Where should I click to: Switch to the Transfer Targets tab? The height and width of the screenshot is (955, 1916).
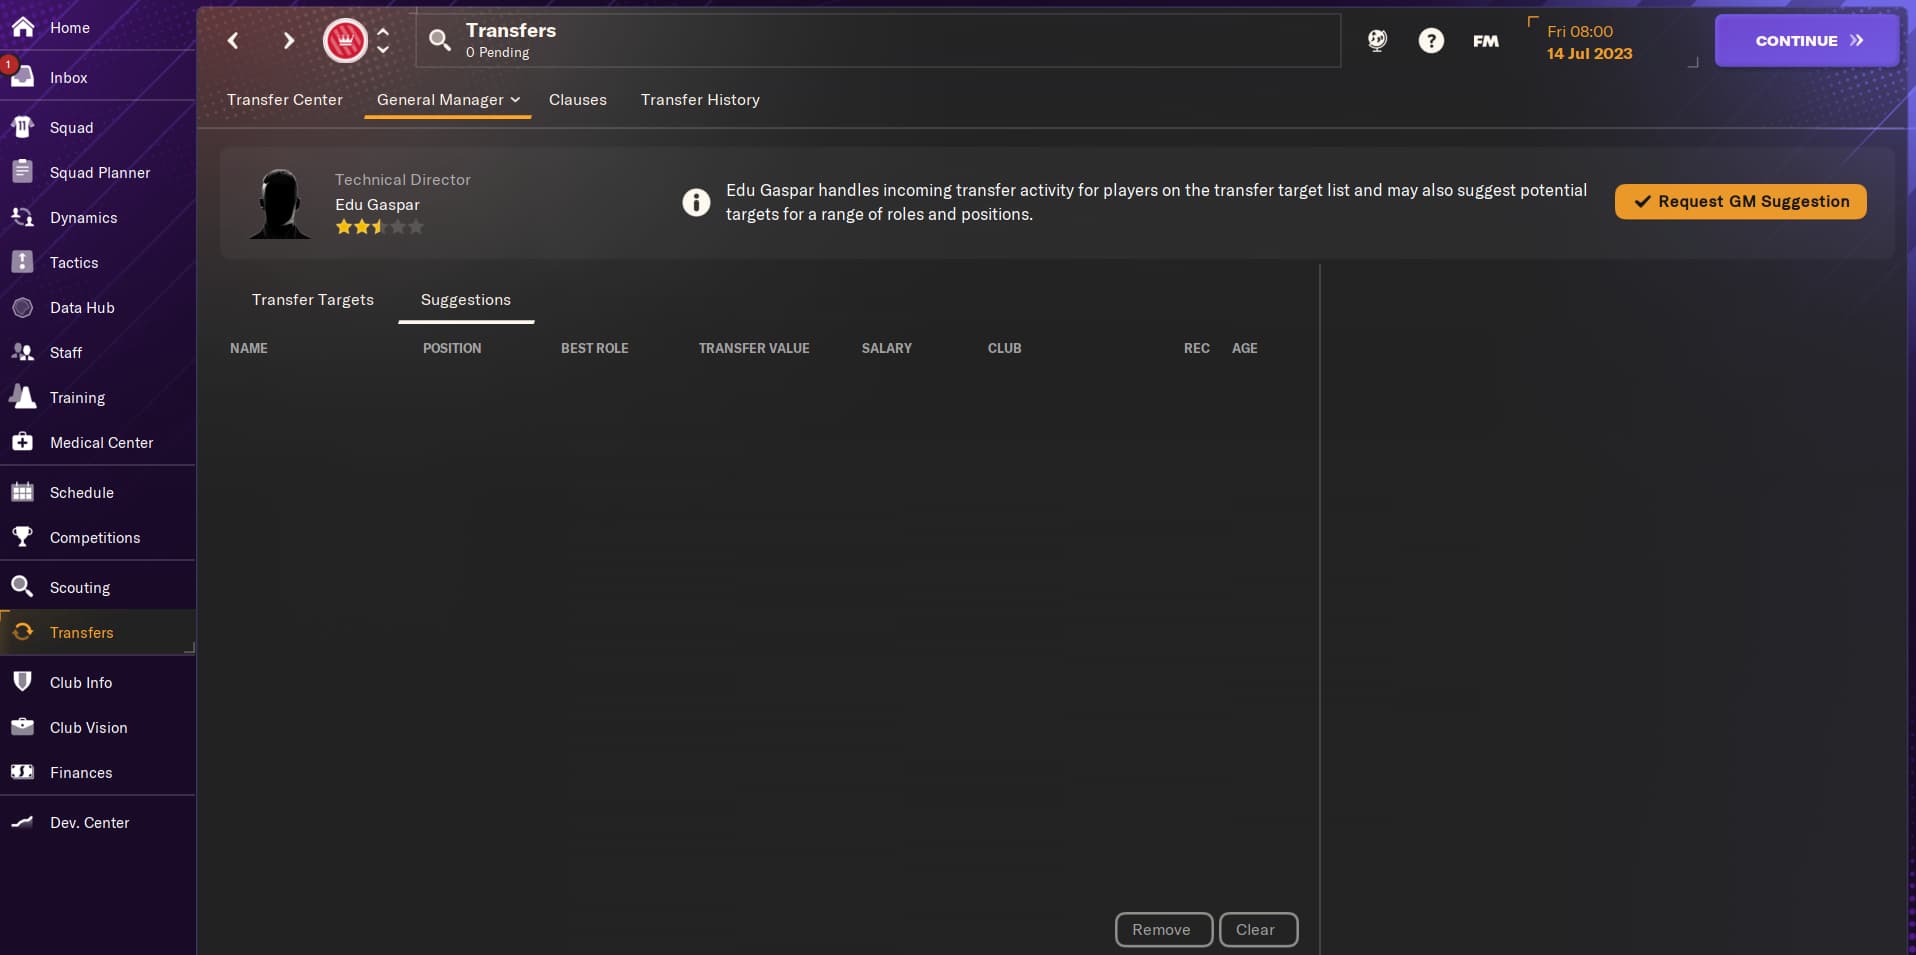click(313, 299)
